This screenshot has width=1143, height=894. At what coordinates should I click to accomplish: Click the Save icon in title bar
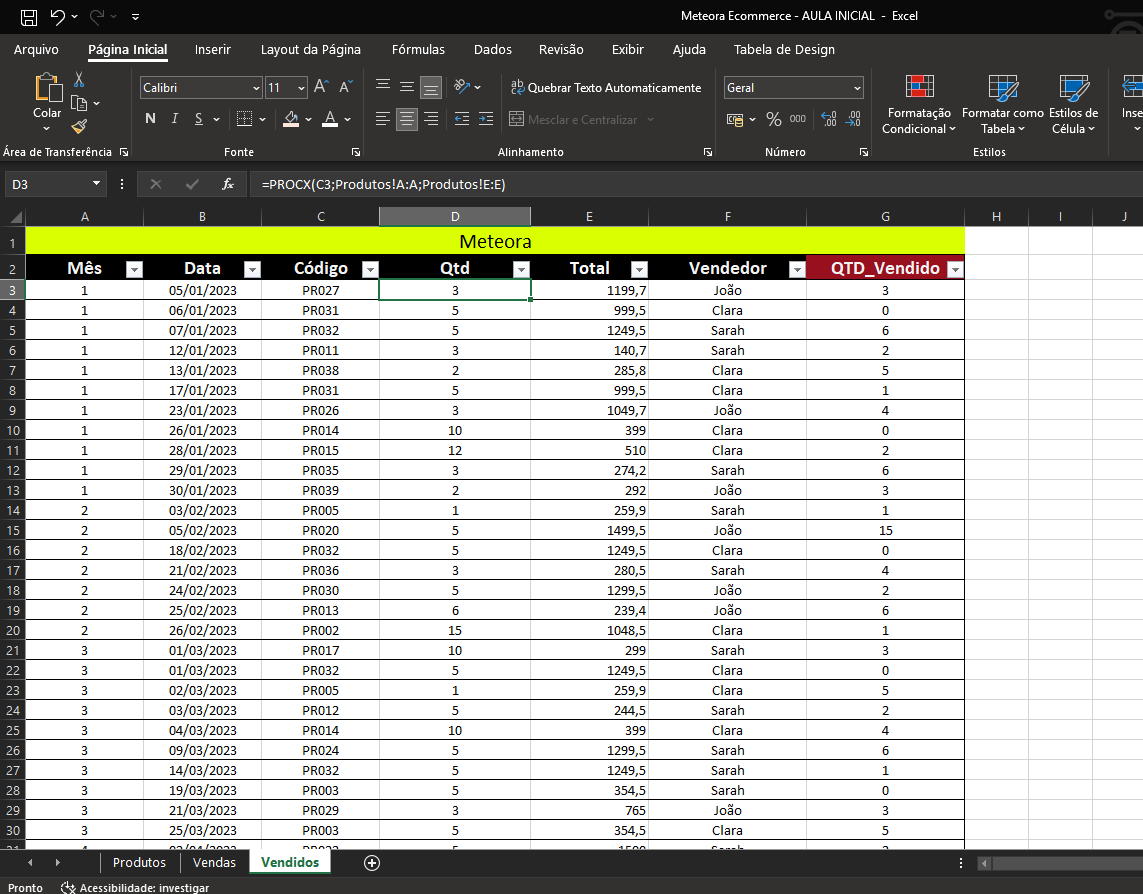28,16
